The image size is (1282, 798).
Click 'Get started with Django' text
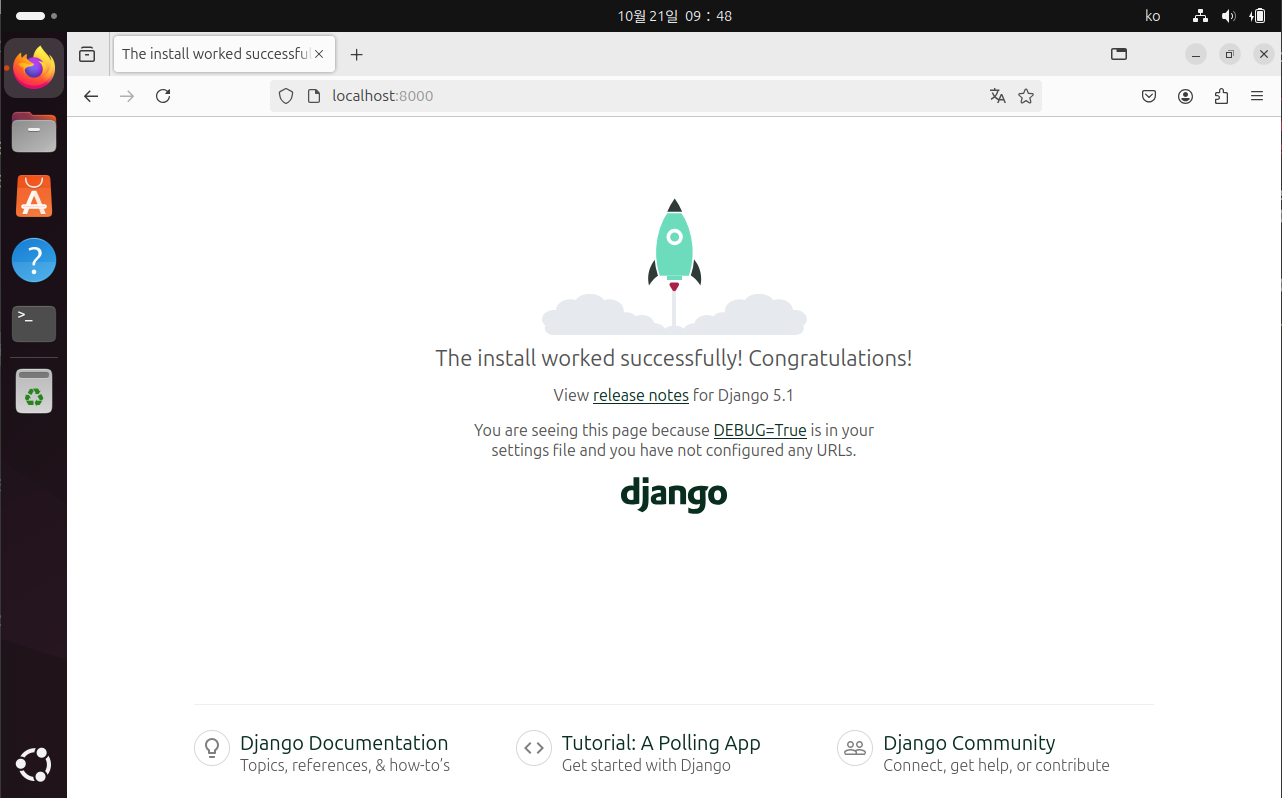pos(646,765)
